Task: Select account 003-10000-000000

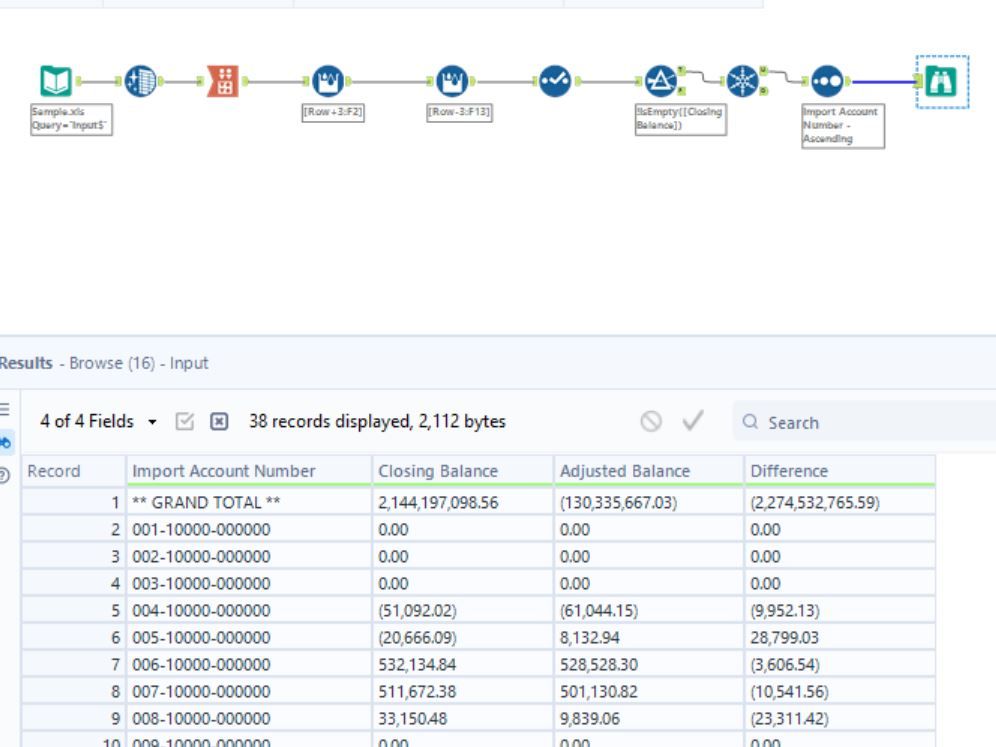Action: [249, 583]
